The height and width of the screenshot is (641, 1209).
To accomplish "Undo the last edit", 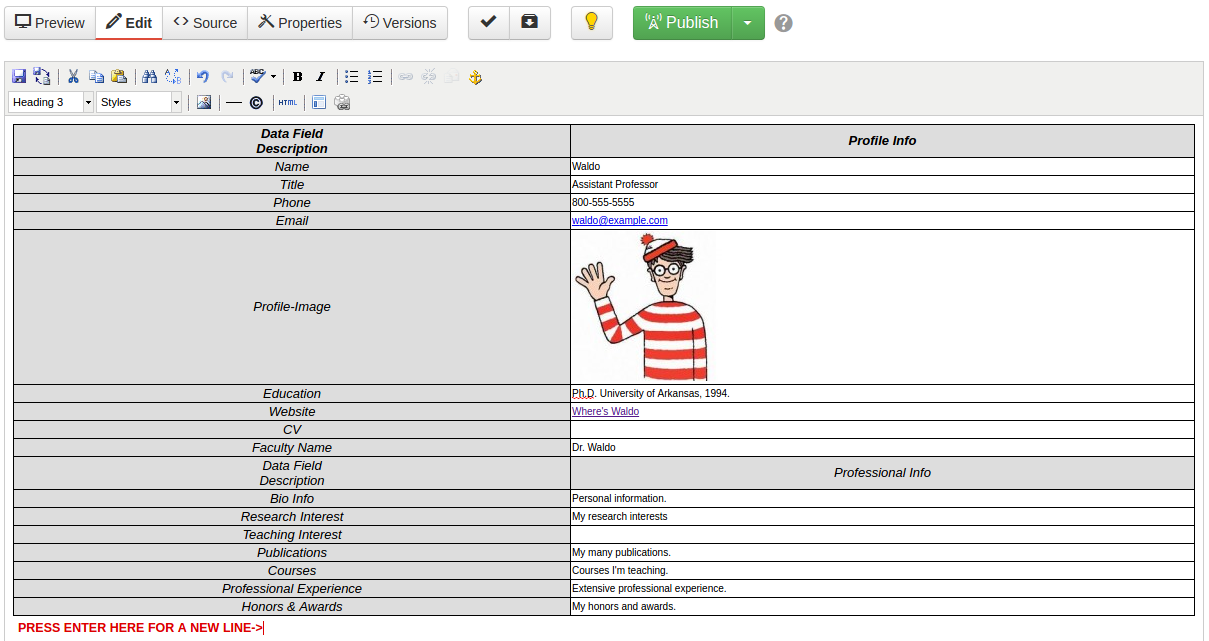I will coord(203,77).
